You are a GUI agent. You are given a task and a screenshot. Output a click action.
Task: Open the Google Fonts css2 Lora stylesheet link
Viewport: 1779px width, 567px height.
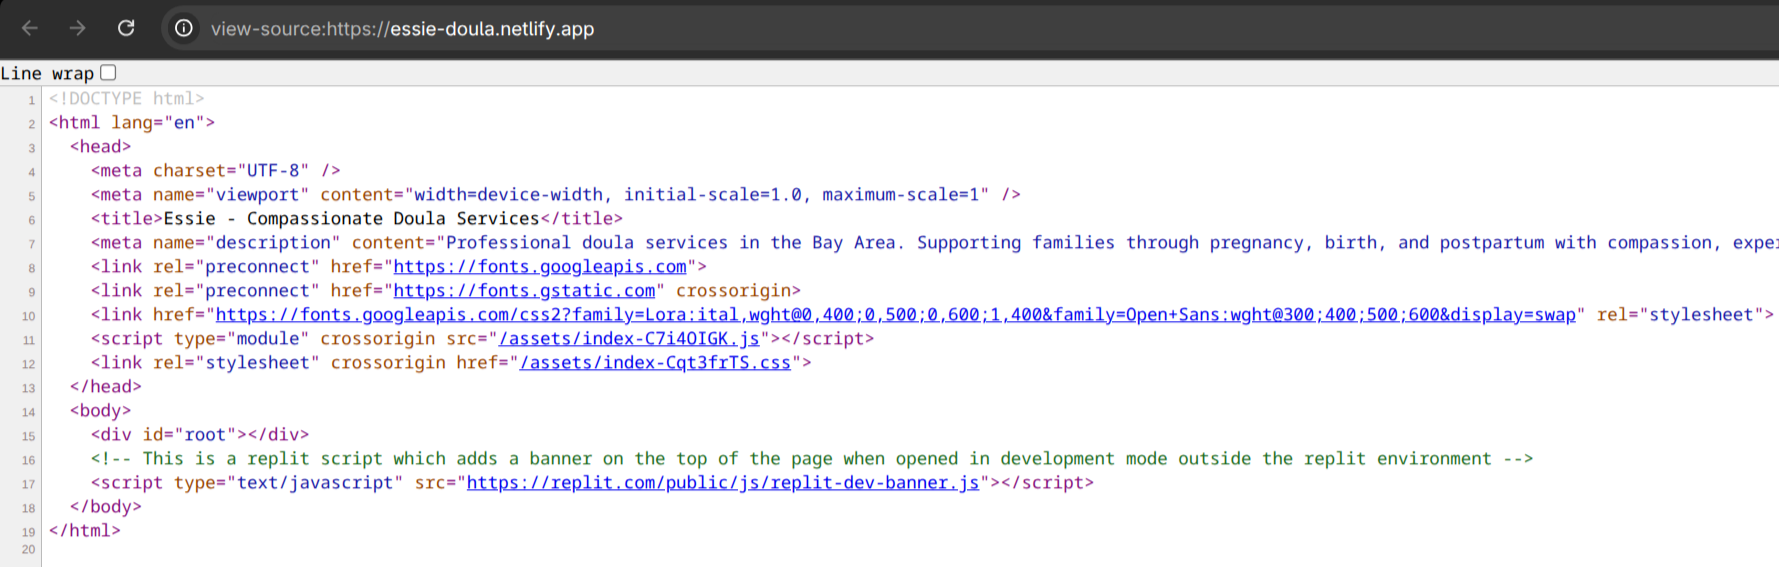[896, 315]
